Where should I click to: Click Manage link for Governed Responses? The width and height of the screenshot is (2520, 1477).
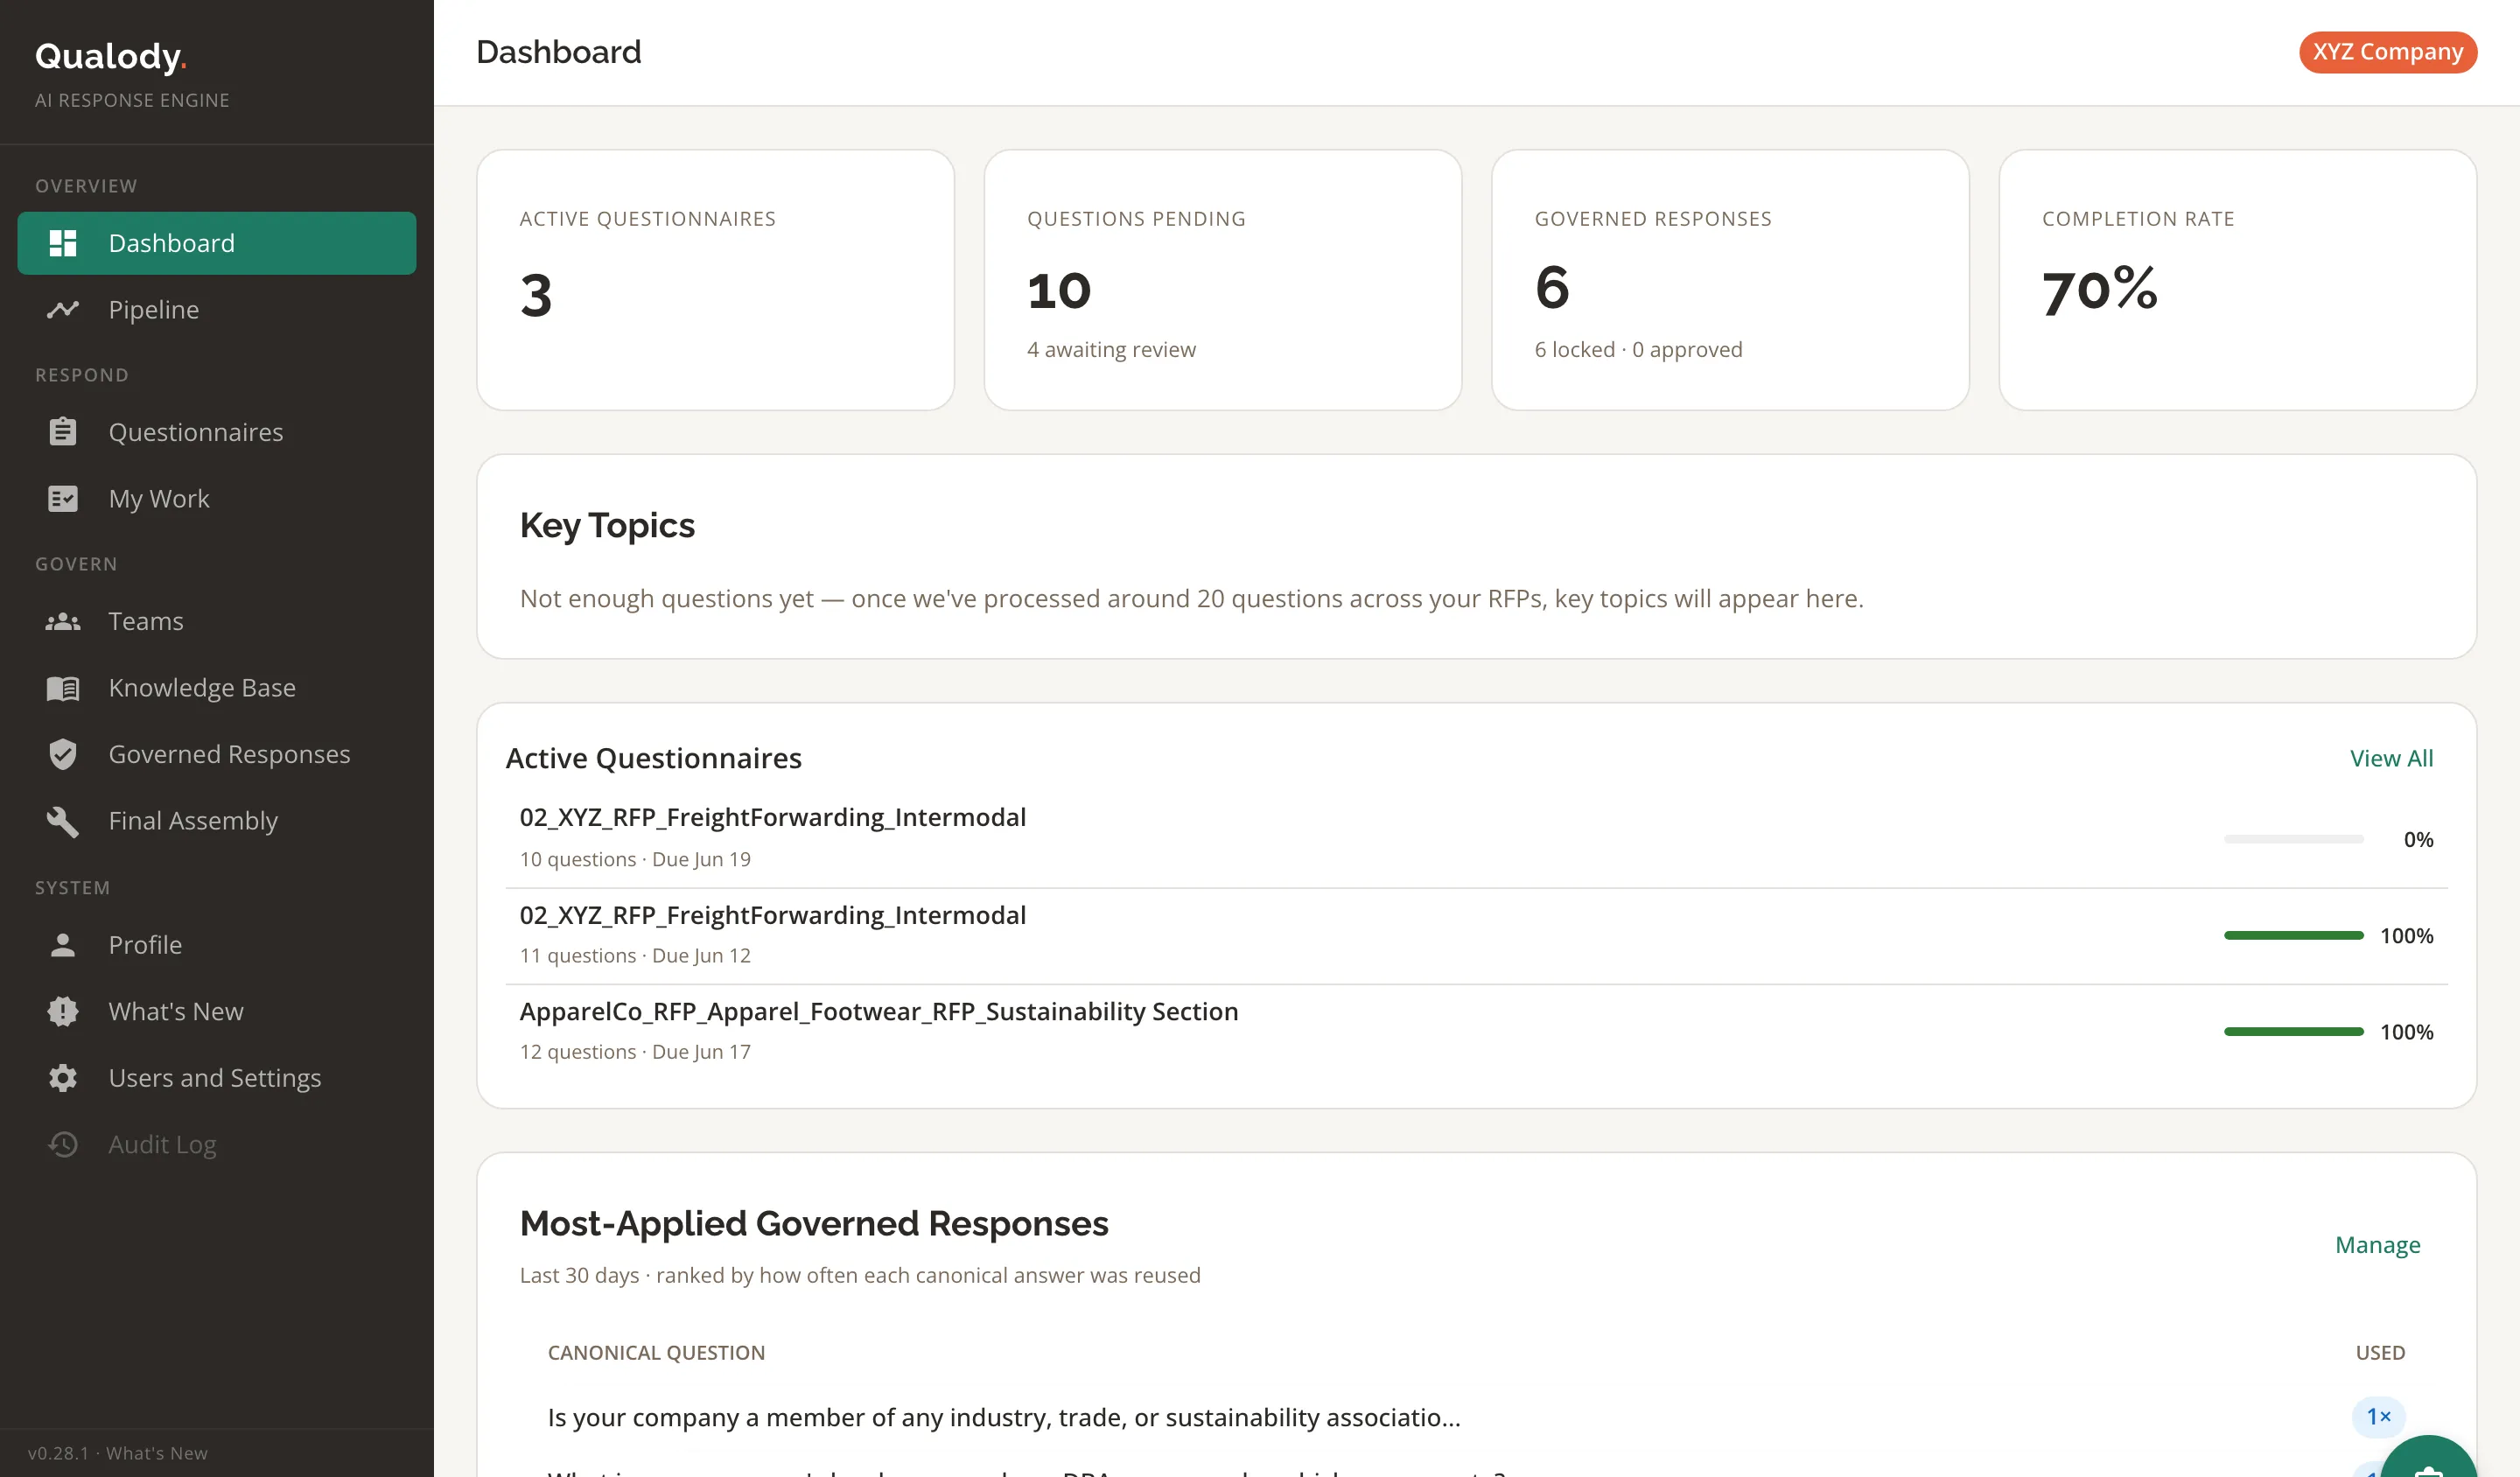(x=2377, y=1245)
